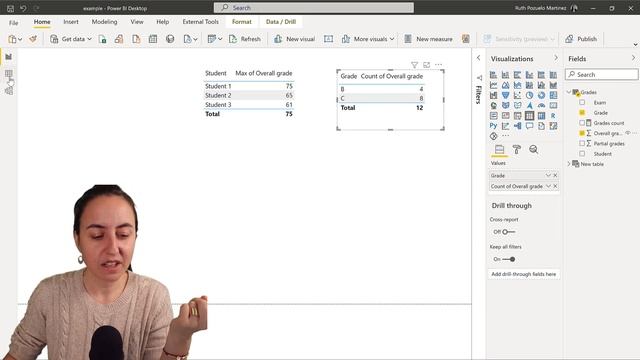Click the New measure button
The width and height of the screenshot is (640, 360).
click(x=428, y=39)
